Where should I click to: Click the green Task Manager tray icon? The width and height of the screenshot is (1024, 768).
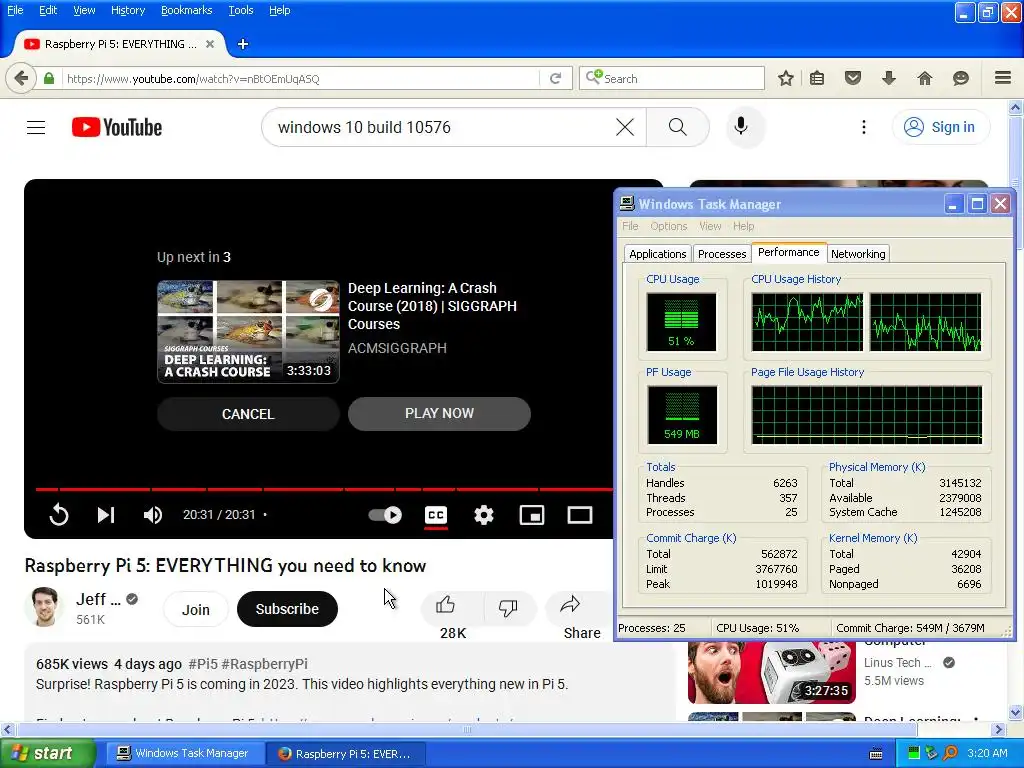pos(914,753)
